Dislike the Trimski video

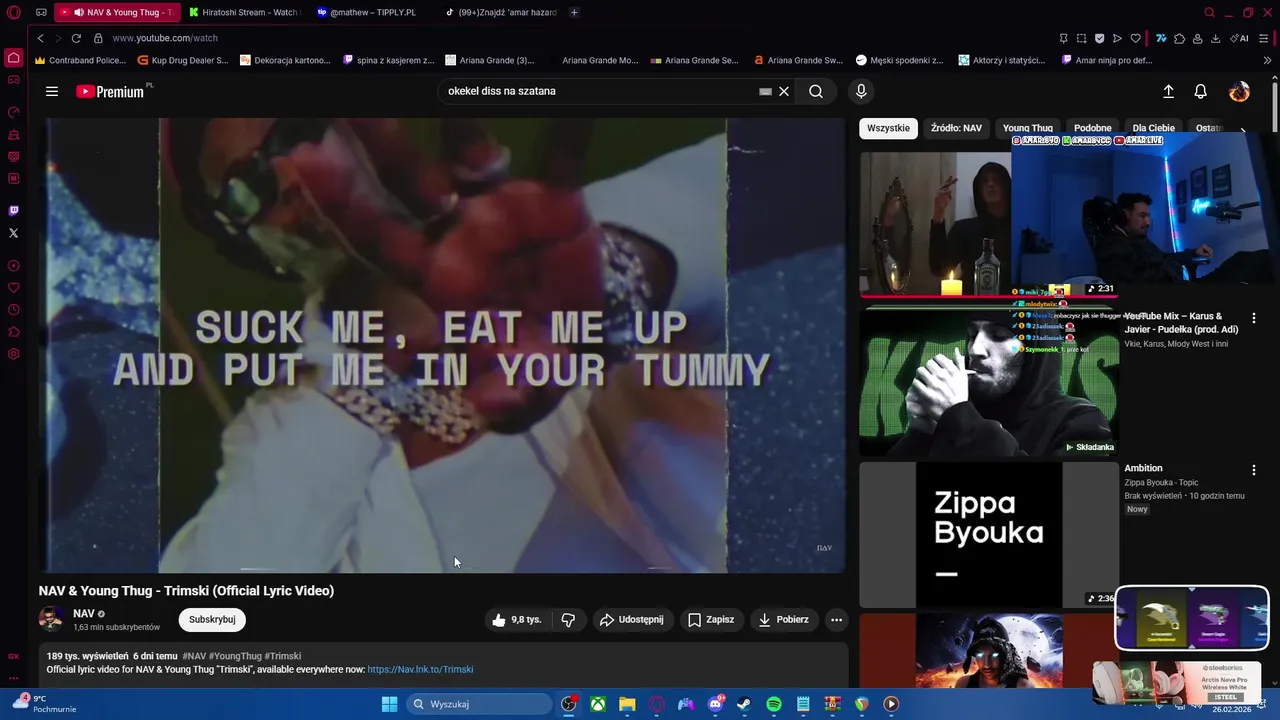click(568, 620)
